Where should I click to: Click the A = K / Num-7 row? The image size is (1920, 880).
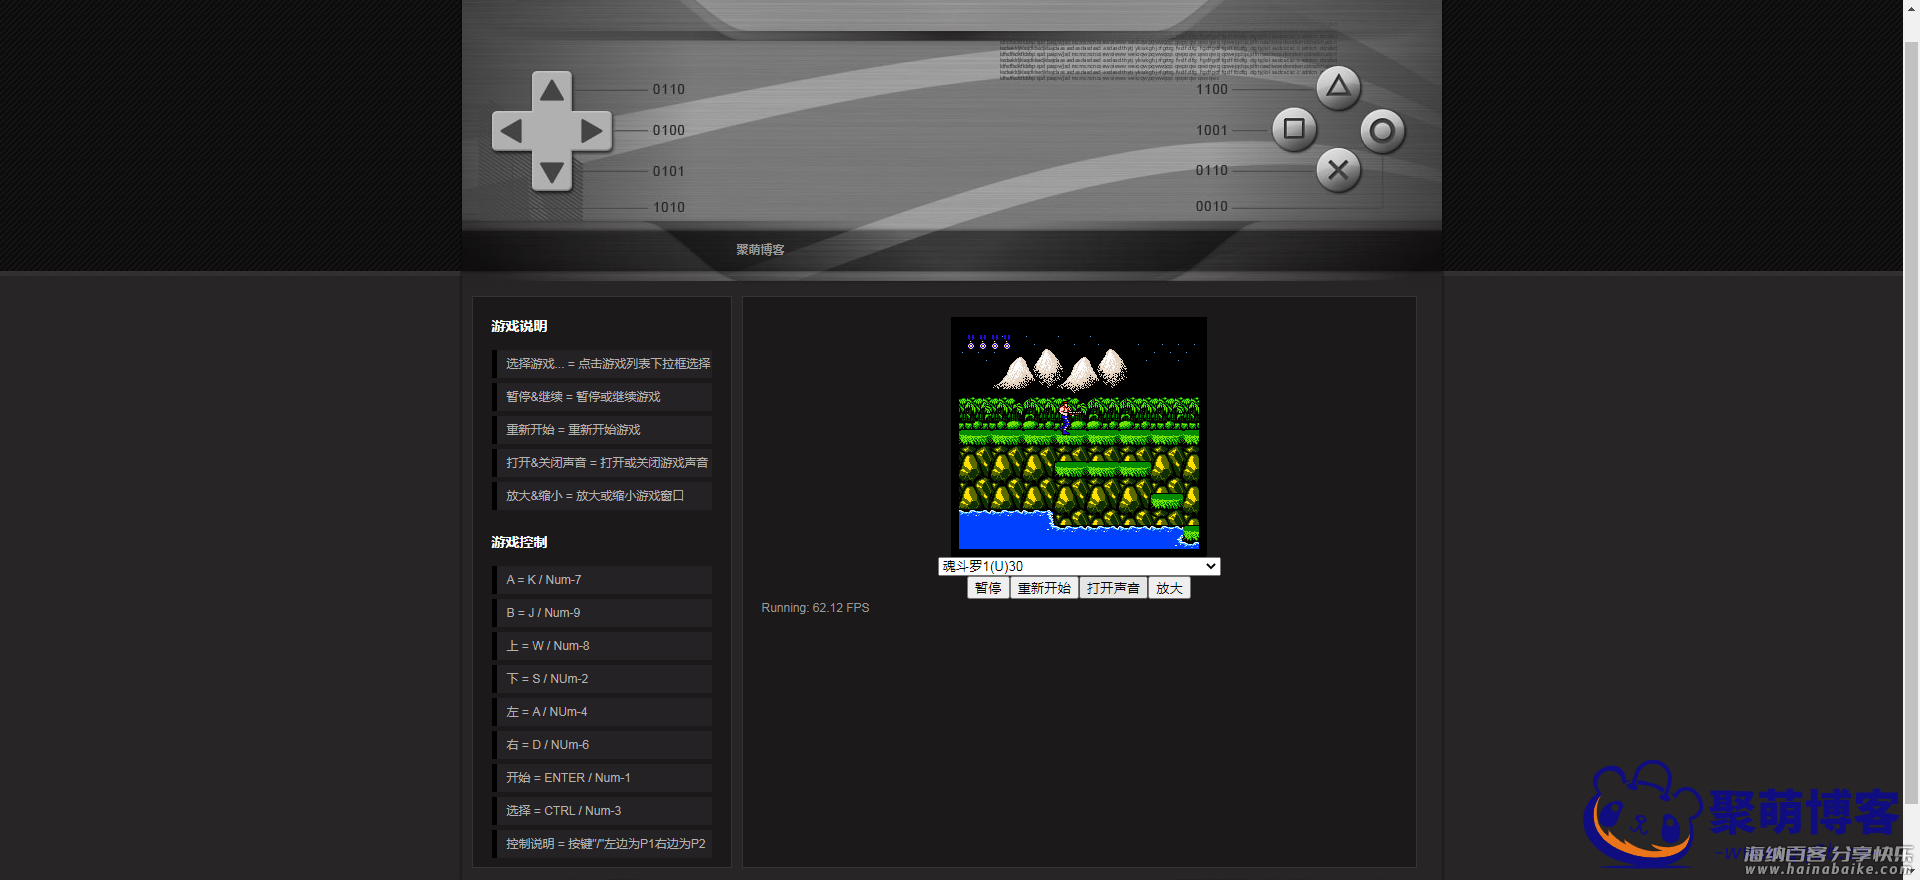click(602, 580)
